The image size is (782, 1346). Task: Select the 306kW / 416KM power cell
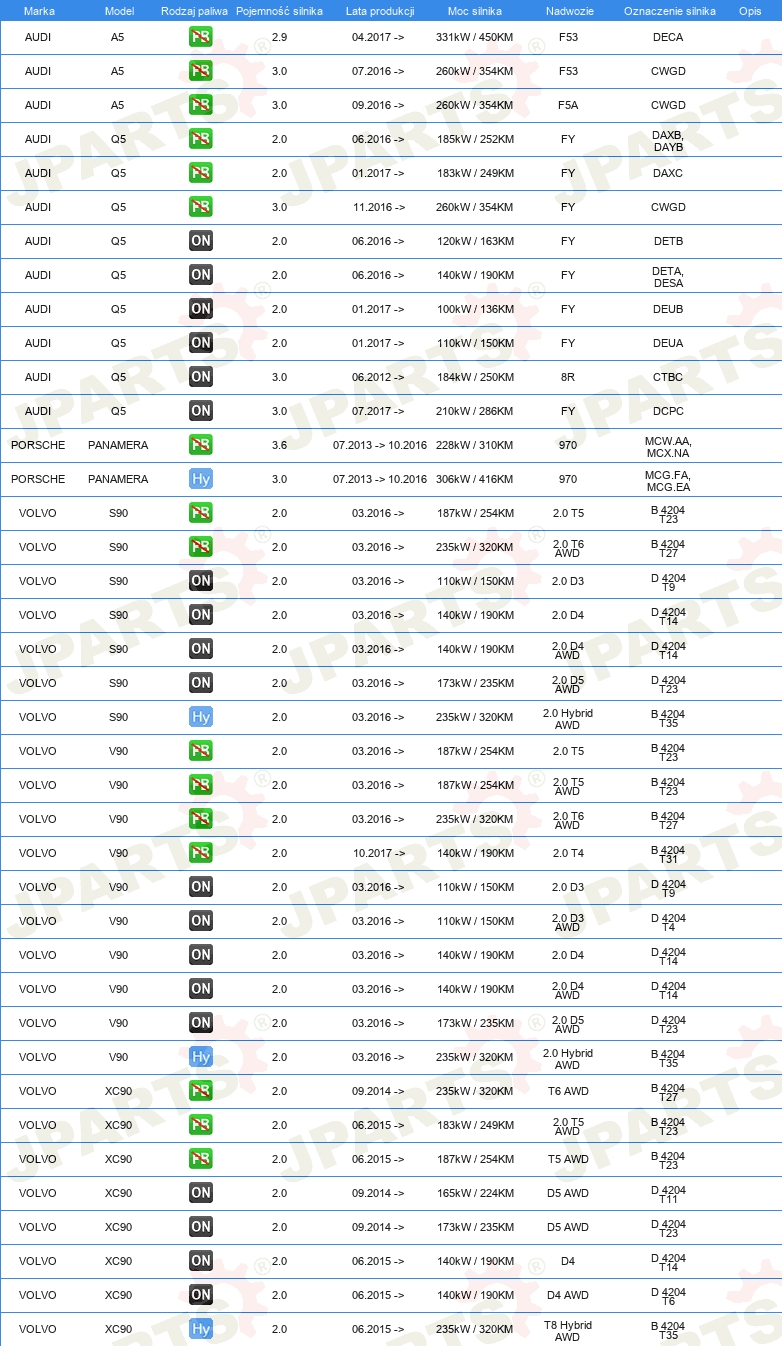(x=475, y=479)
